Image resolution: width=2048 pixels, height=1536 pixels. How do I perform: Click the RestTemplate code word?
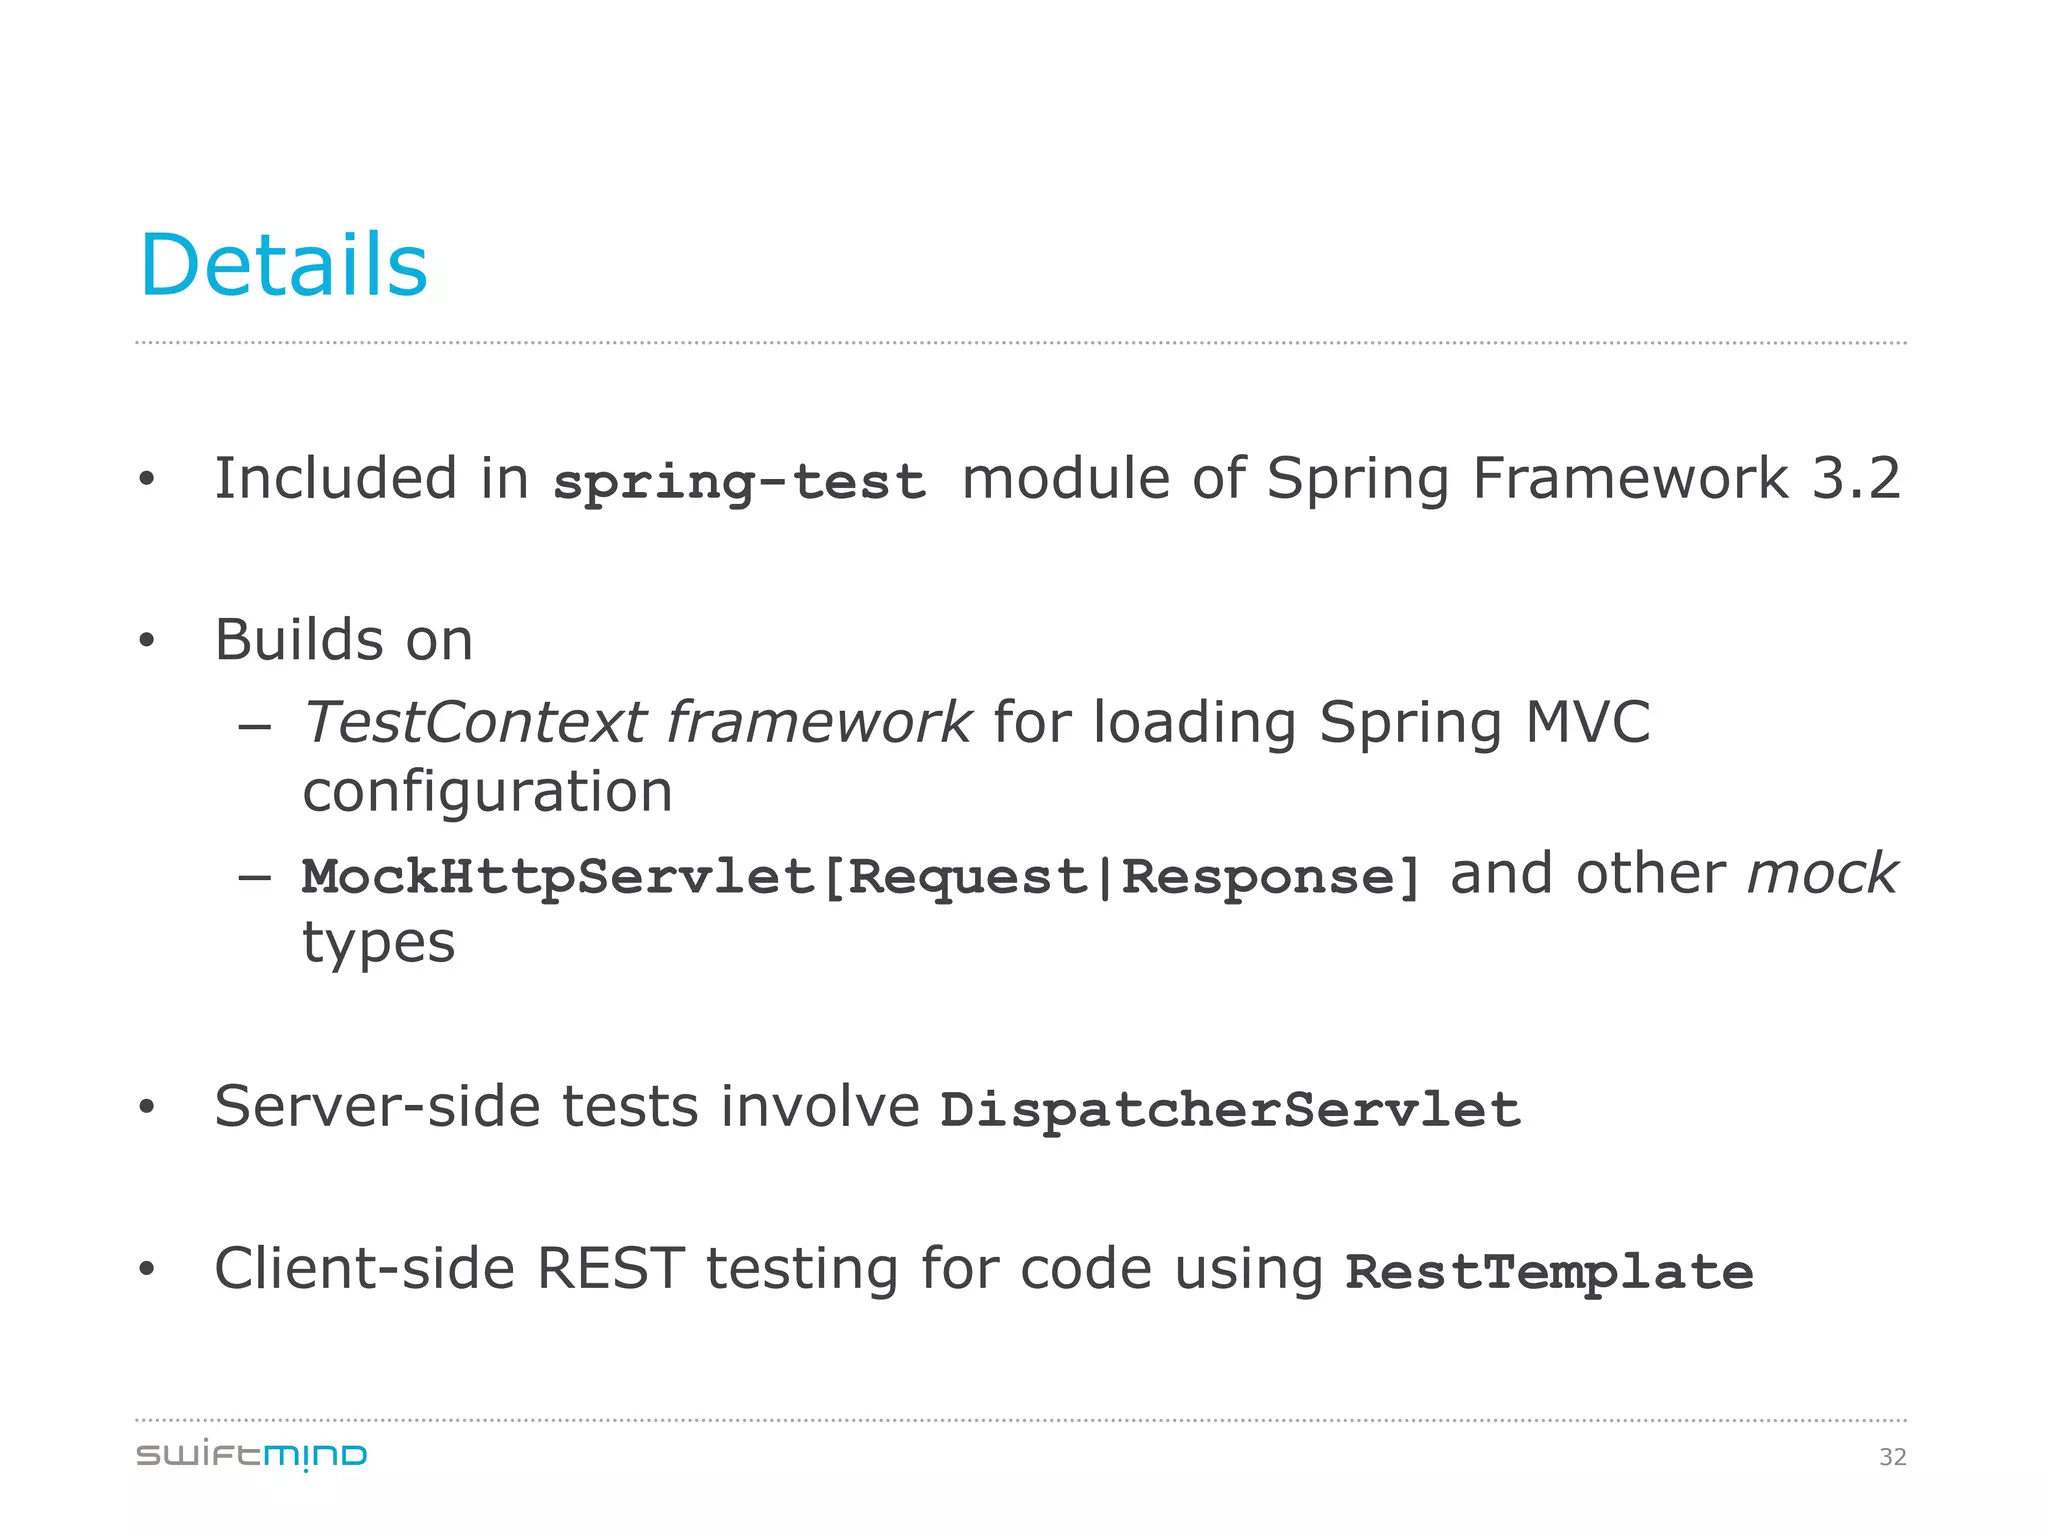(1549, 1272)
